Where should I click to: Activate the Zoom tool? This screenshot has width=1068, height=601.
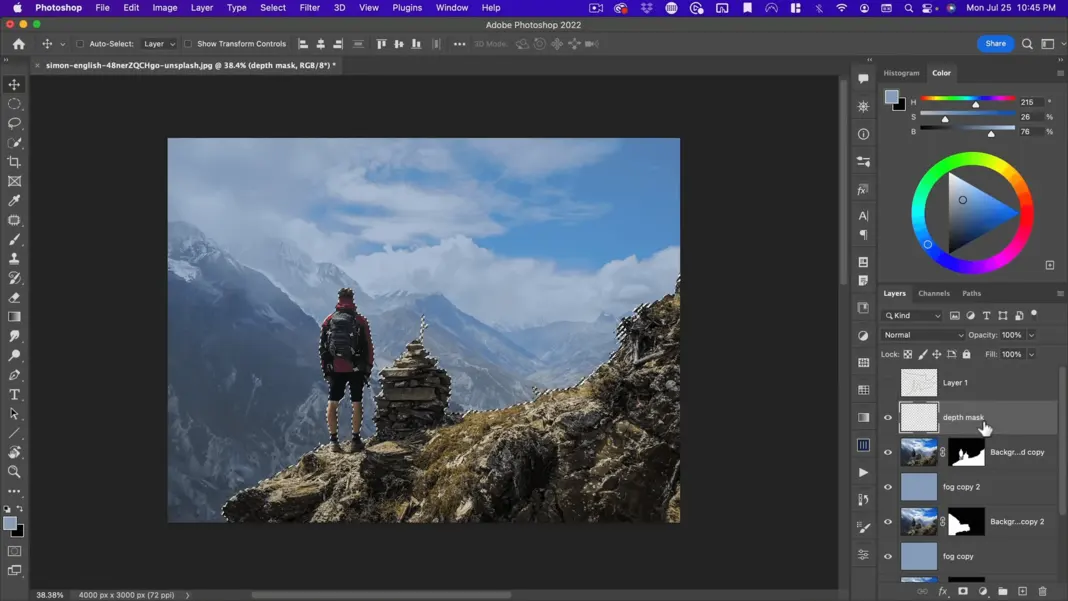[x=14, y=472]
